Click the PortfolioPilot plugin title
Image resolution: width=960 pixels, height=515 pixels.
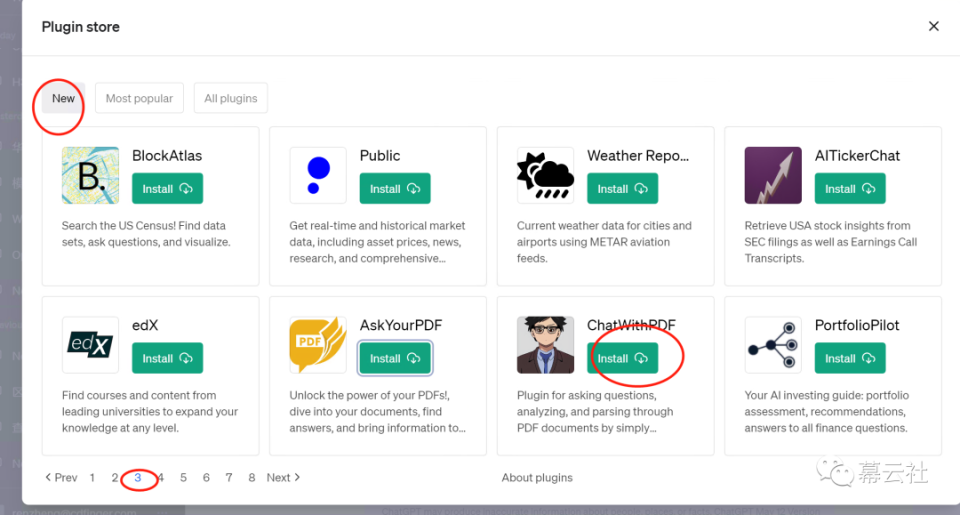(857, 325)
